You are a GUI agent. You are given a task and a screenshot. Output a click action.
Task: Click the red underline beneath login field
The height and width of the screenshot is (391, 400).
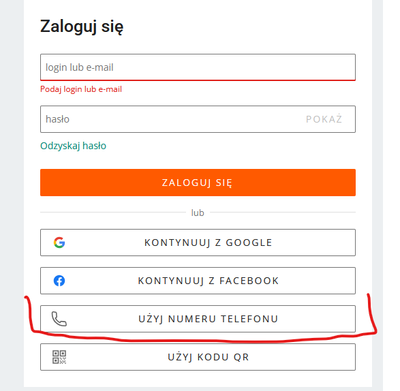(x=198, y=80)
